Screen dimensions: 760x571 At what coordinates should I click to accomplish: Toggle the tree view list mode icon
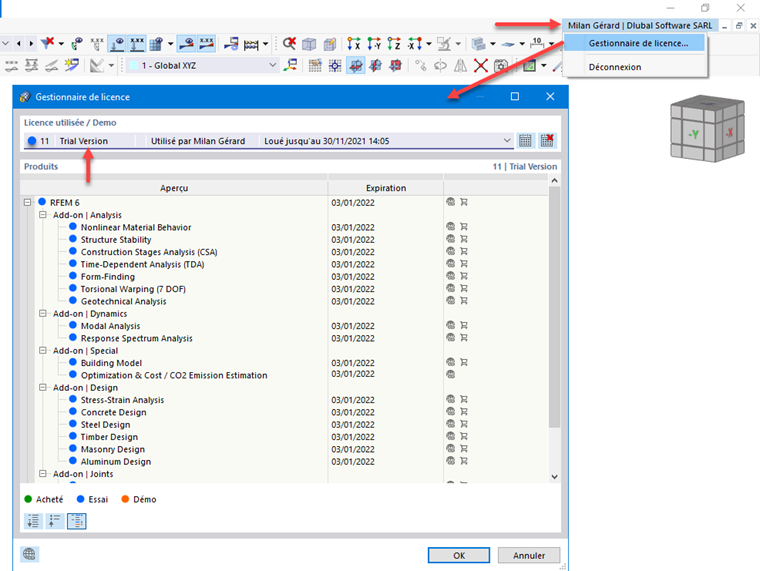click(77, 521)
